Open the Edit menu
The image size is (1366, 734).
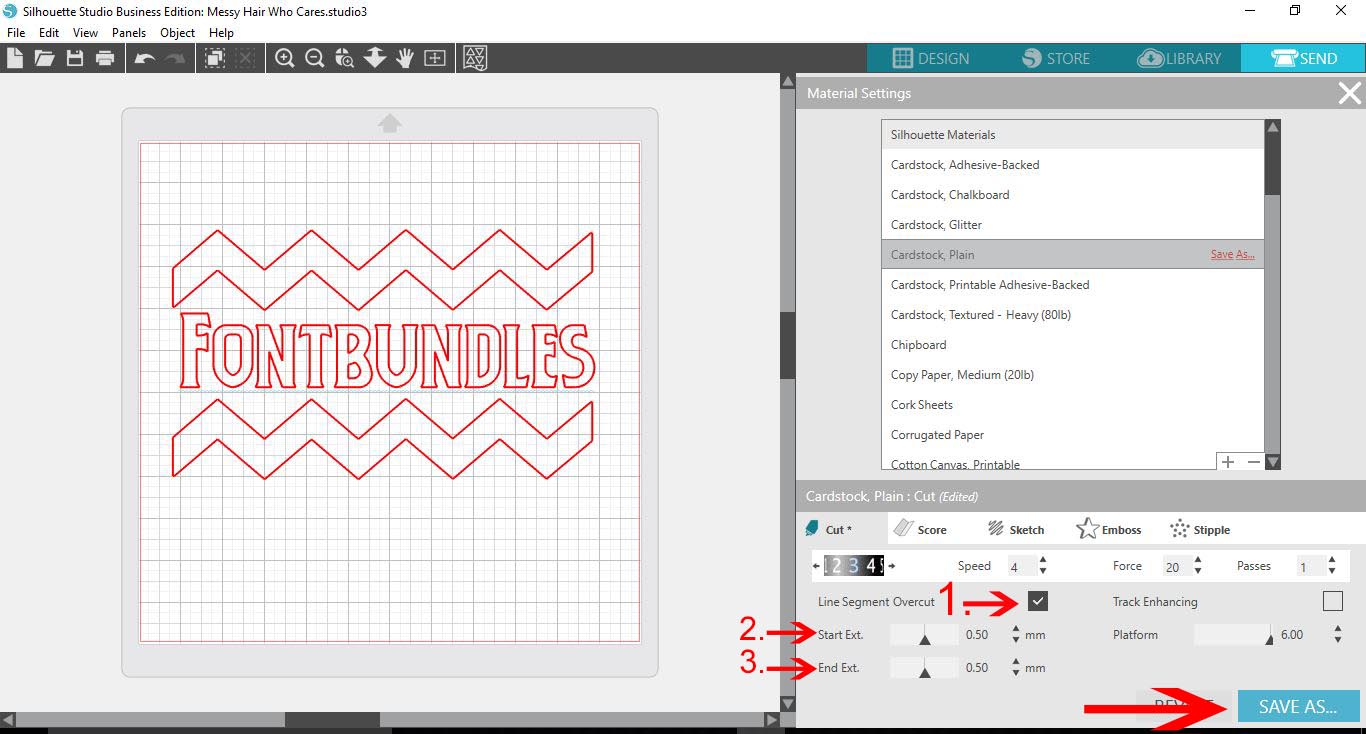click(x=49, y=33)
